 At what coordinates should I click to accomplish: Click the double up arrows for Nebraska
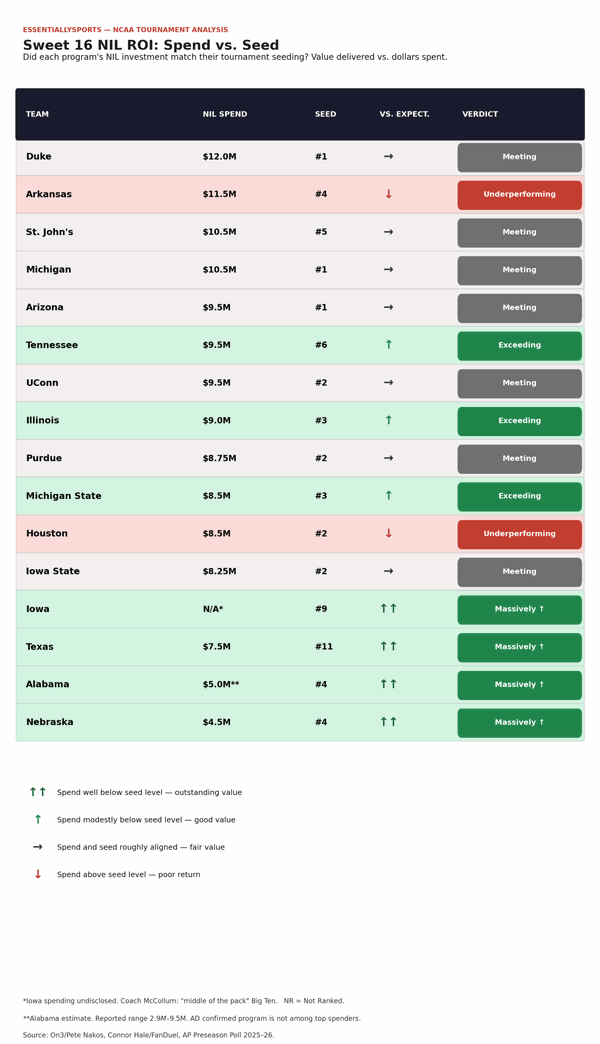click(389, 722)
